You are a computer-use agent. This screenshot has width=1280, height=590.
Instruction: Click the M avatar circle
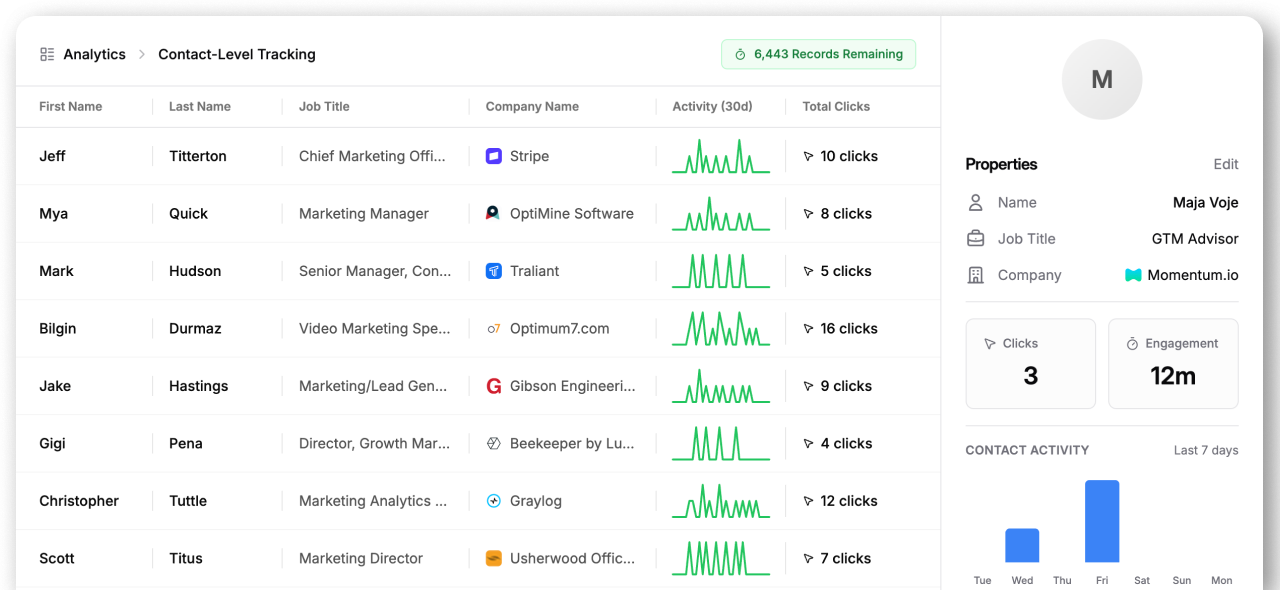[1102, 80]
